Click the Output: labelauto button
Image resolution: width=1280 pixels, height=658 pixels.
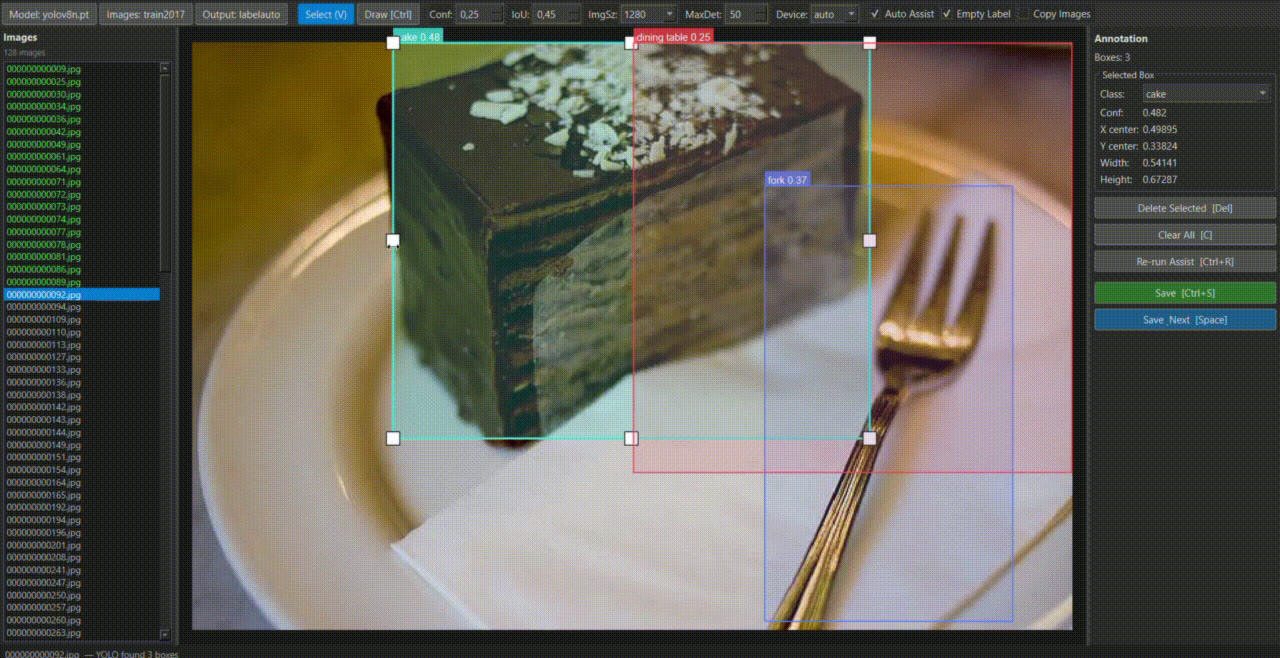point(241,14)
